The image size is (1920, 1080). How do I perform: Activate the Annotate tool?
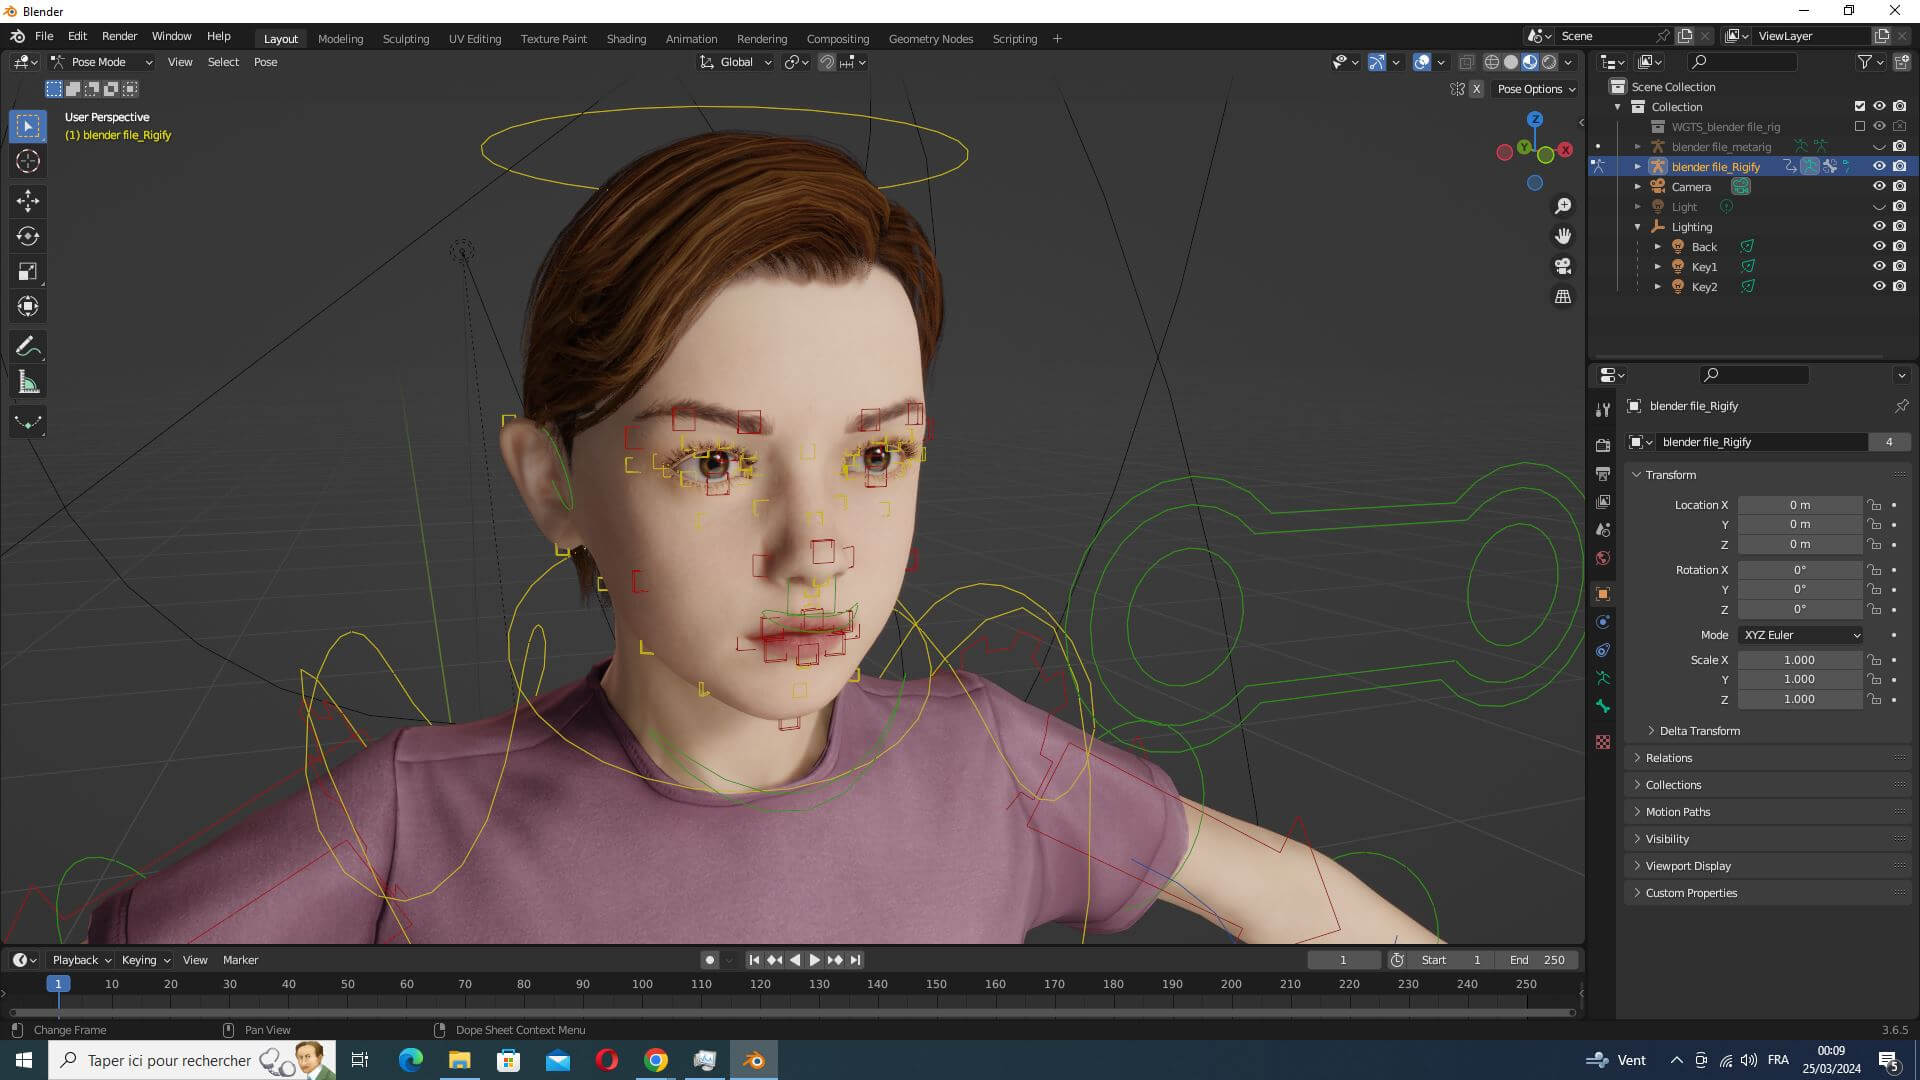tap(28, 347)
